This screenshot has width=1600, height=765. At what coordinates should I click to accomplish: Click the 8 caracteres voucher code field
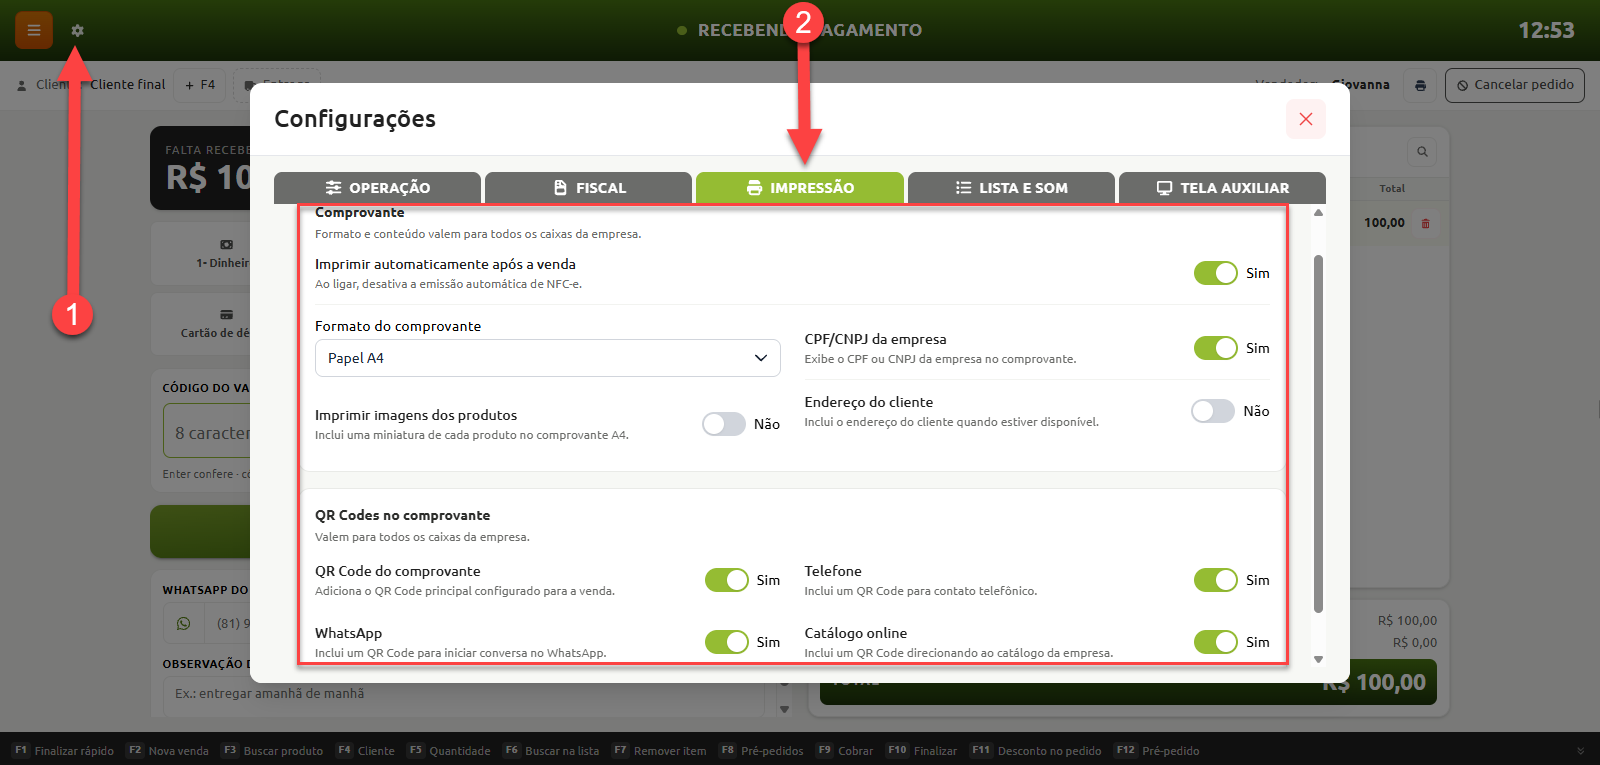(x=206, y=433)
